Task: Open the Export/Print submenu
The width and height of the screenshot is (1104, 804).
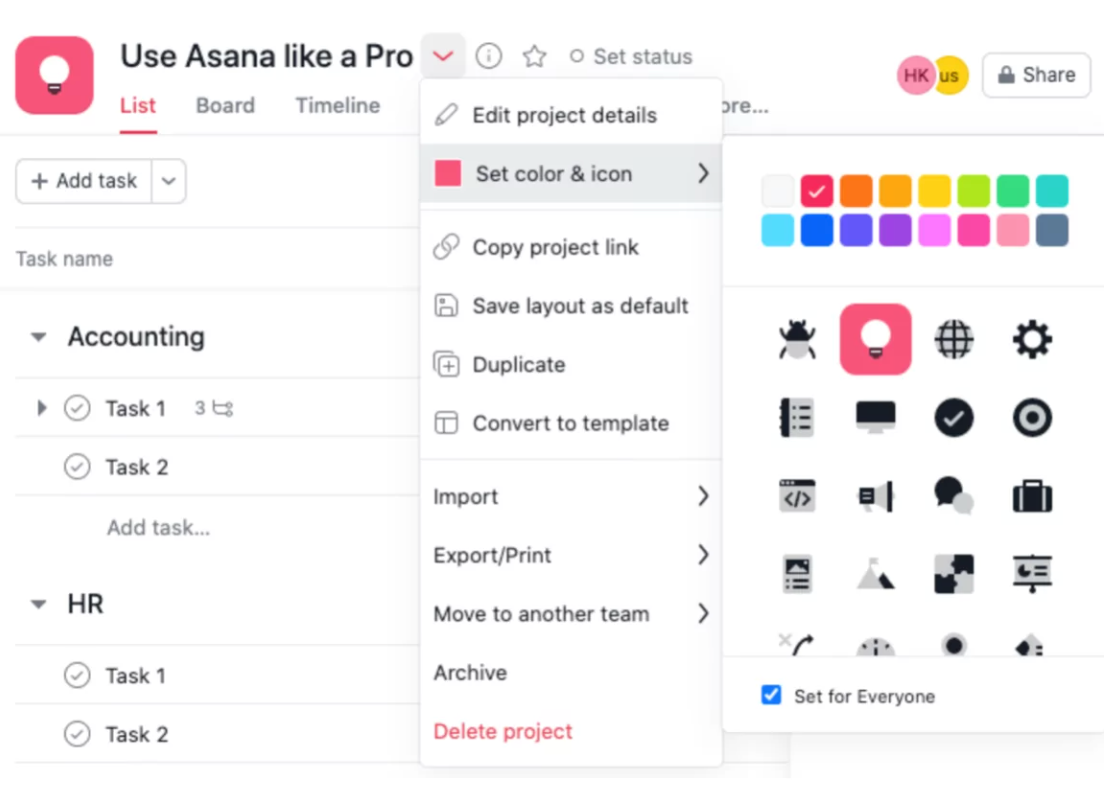Action: [x=571, y=555]
